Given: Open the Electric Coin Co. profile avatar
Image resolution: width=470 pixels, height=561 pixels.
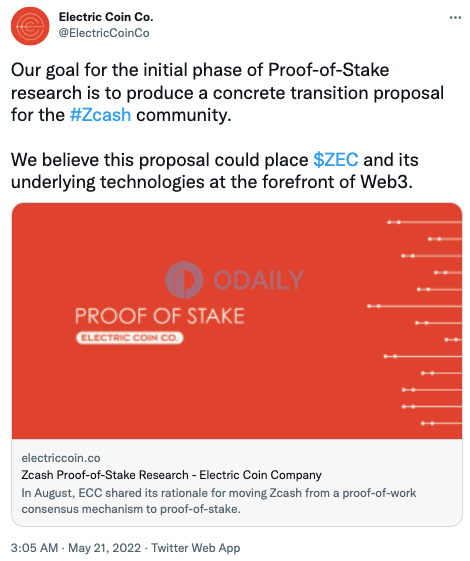Looking at the screenshot, I should point(30,26).
